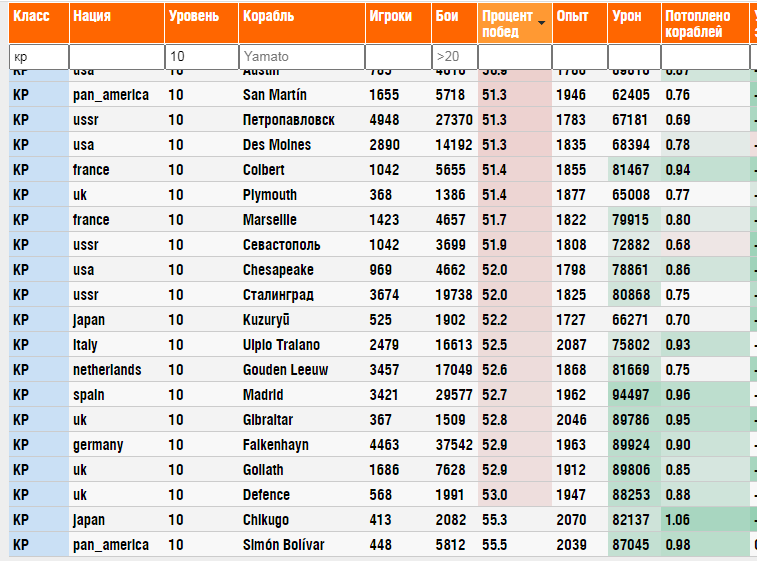Click the ship name filter with Yamato placeholder
The image size is (757, 561).
[x=300, y=56]
